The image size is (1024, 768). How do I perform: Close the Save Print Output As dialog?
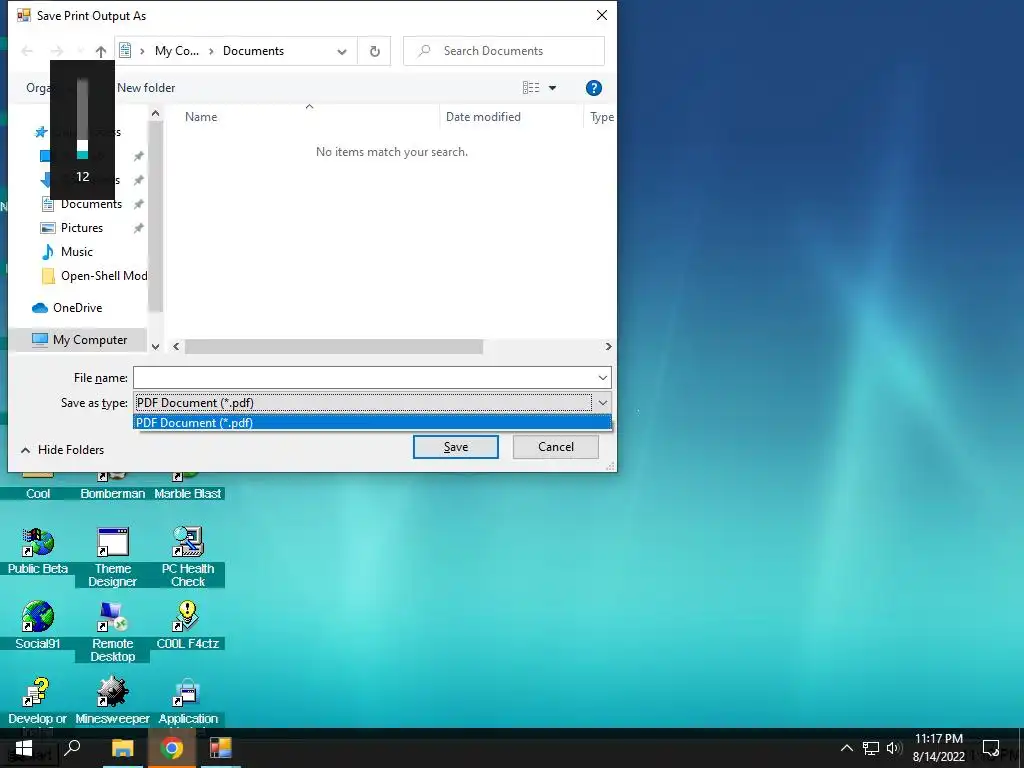(601, 15)
